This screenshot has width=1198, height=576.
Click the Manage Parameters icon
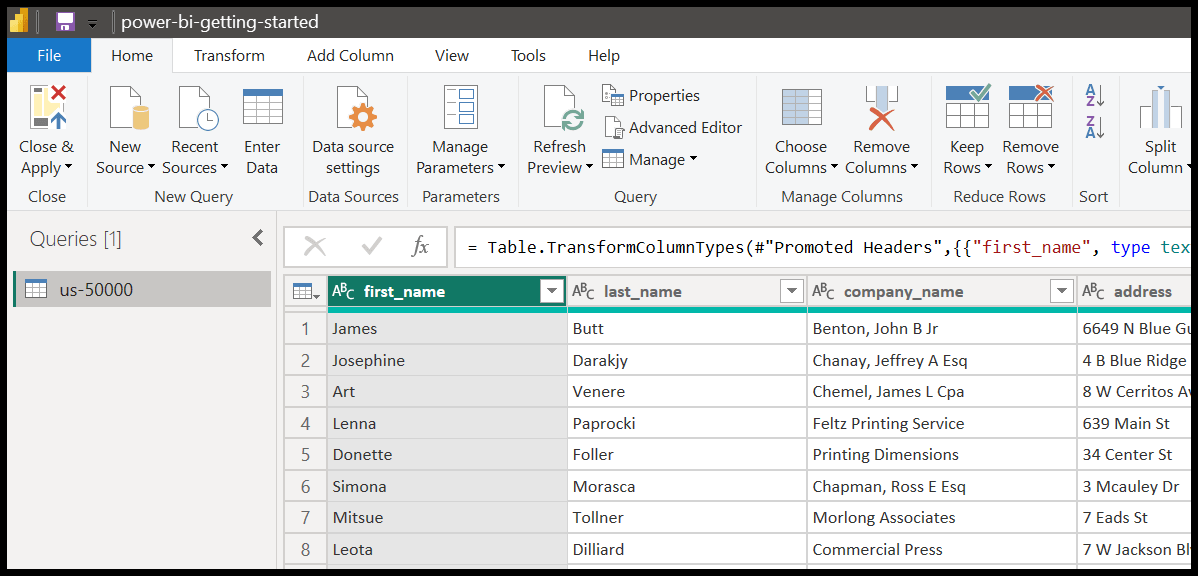point(460,107)
